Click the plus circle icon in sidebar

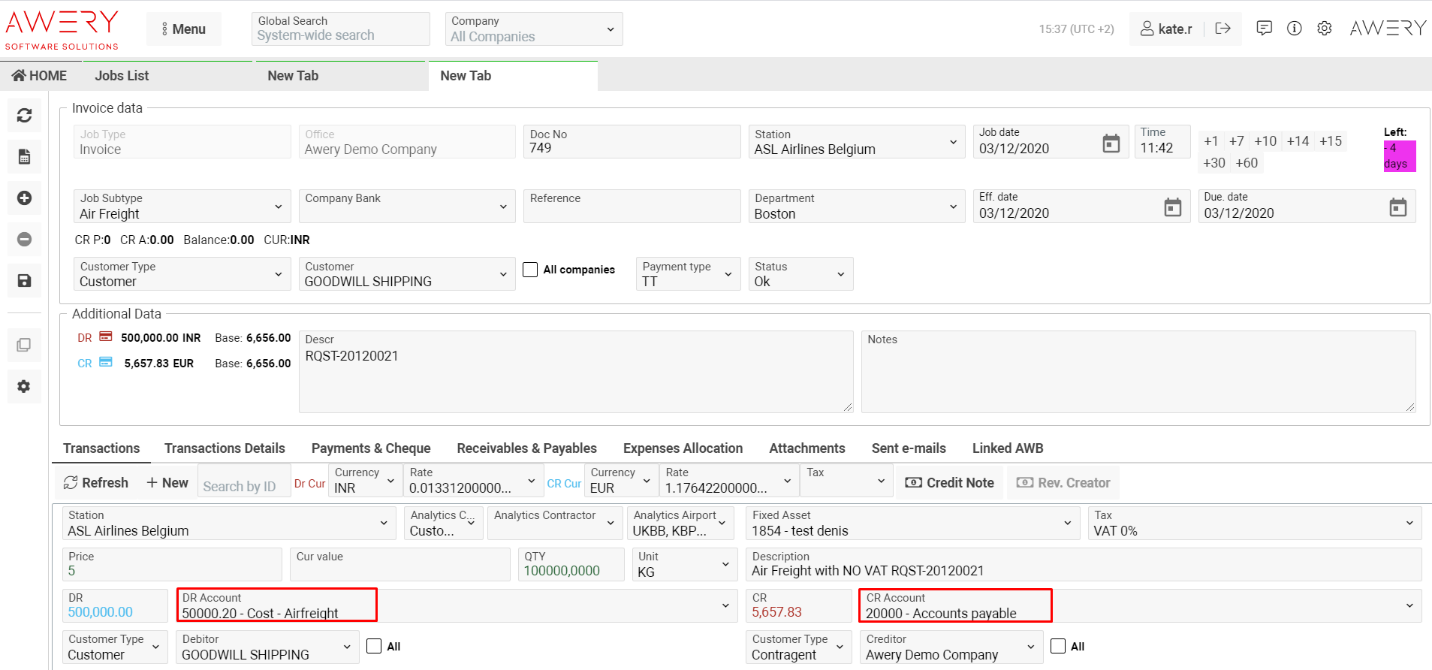[x=24, y=198]
